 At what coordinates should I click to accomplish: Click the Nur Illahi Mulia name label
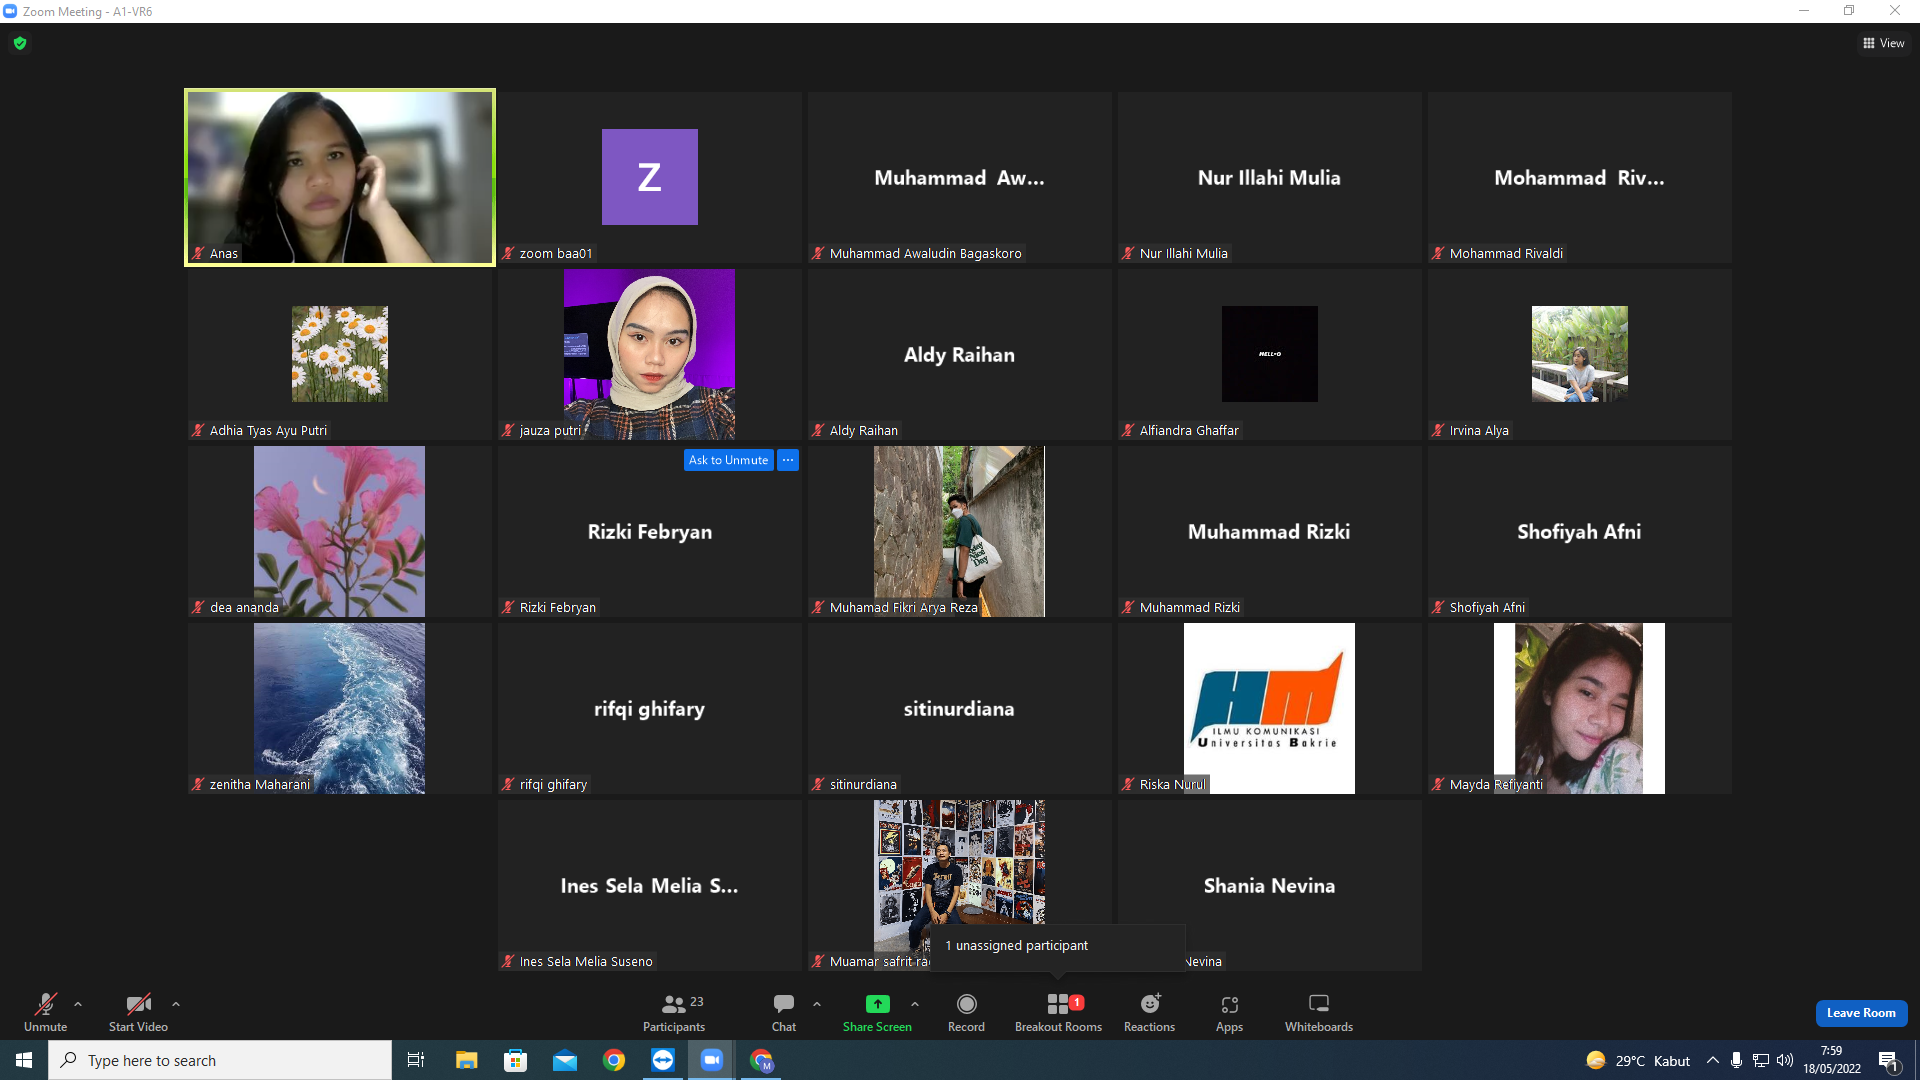click(x=1184, y=254)
